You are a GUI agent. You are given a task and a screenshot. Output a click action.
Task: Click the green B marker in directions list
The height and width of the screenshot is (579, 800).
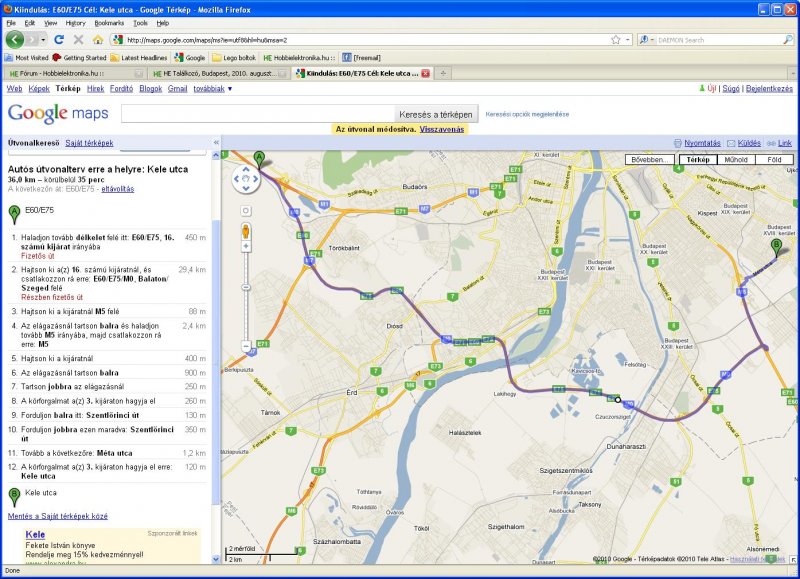click(x=14, y=497)
